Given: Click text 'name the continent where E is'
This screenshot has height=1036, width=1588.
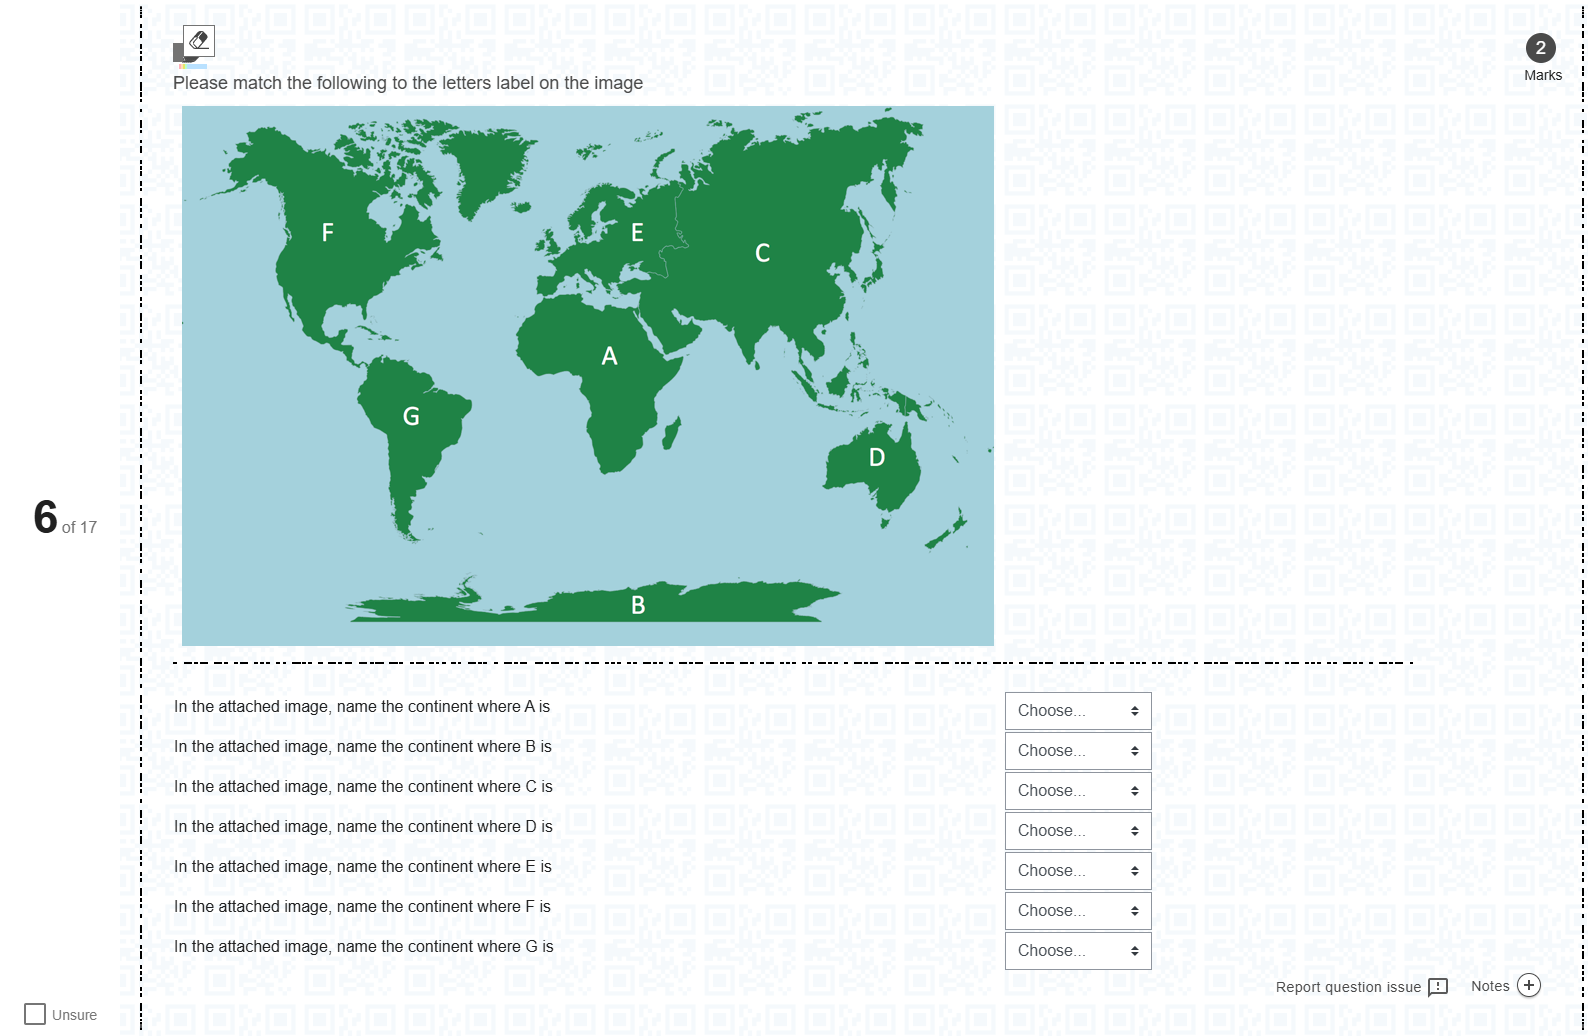Looking at the screenshot, I should pyautogui.click(x=444, y=867).
